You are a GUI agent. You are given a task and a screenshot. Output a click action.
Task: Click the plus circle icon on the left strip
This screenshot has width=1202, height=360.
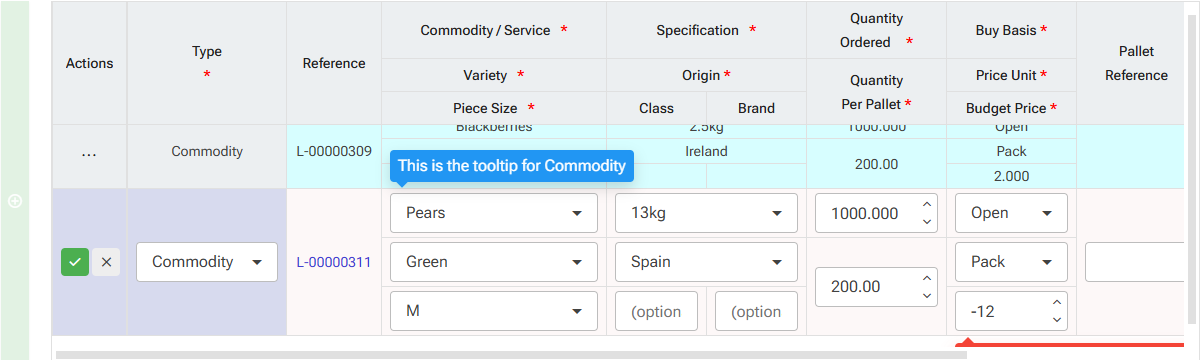(15, 201)
